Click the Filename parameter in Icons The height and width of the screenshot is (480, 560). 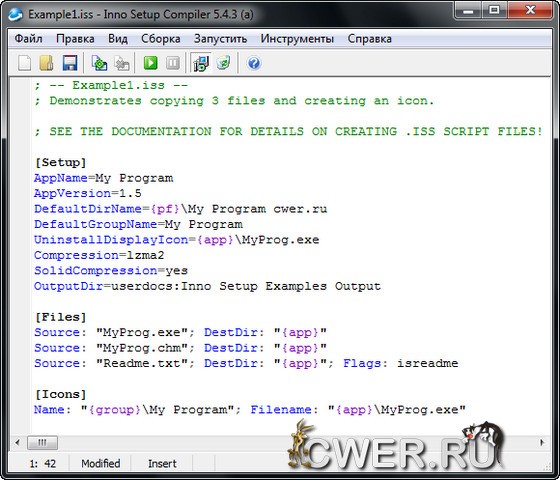click(x=281, y=410)
